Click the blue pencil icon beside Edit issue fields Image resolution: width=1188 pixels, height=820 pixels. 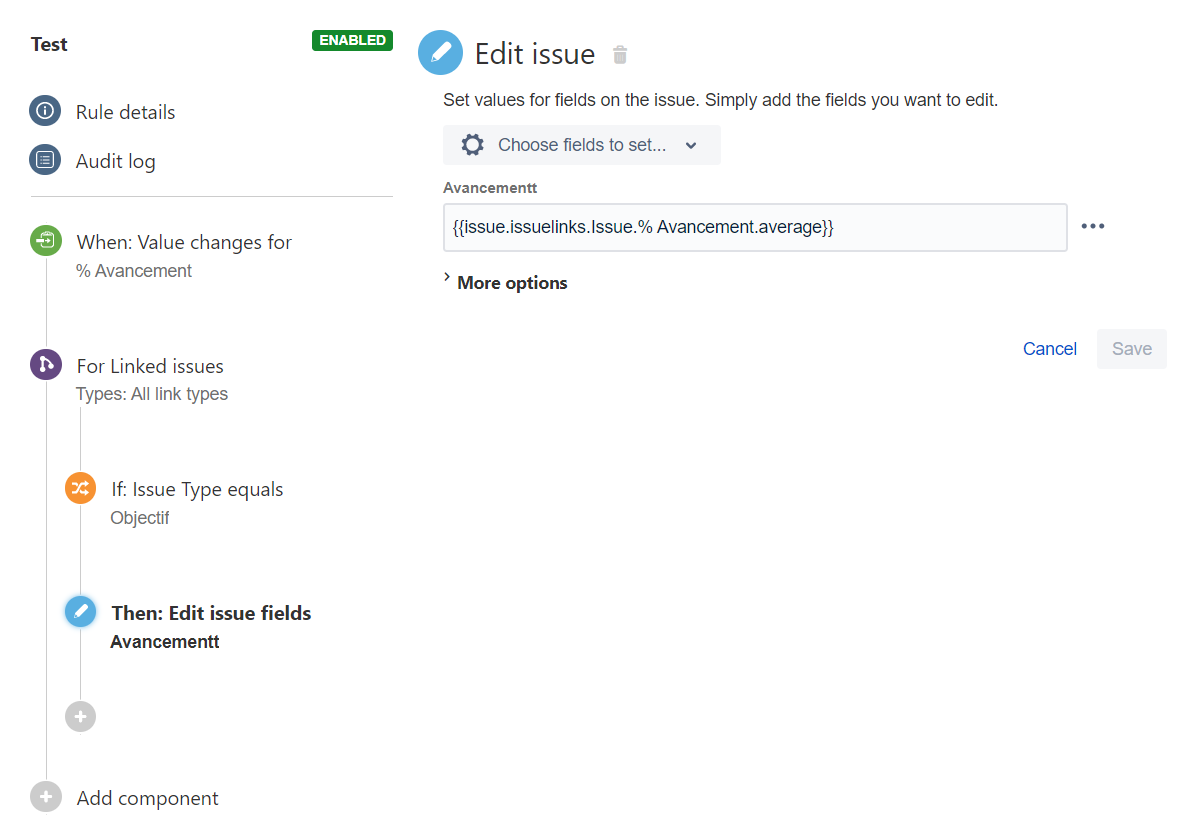point(80,612)
